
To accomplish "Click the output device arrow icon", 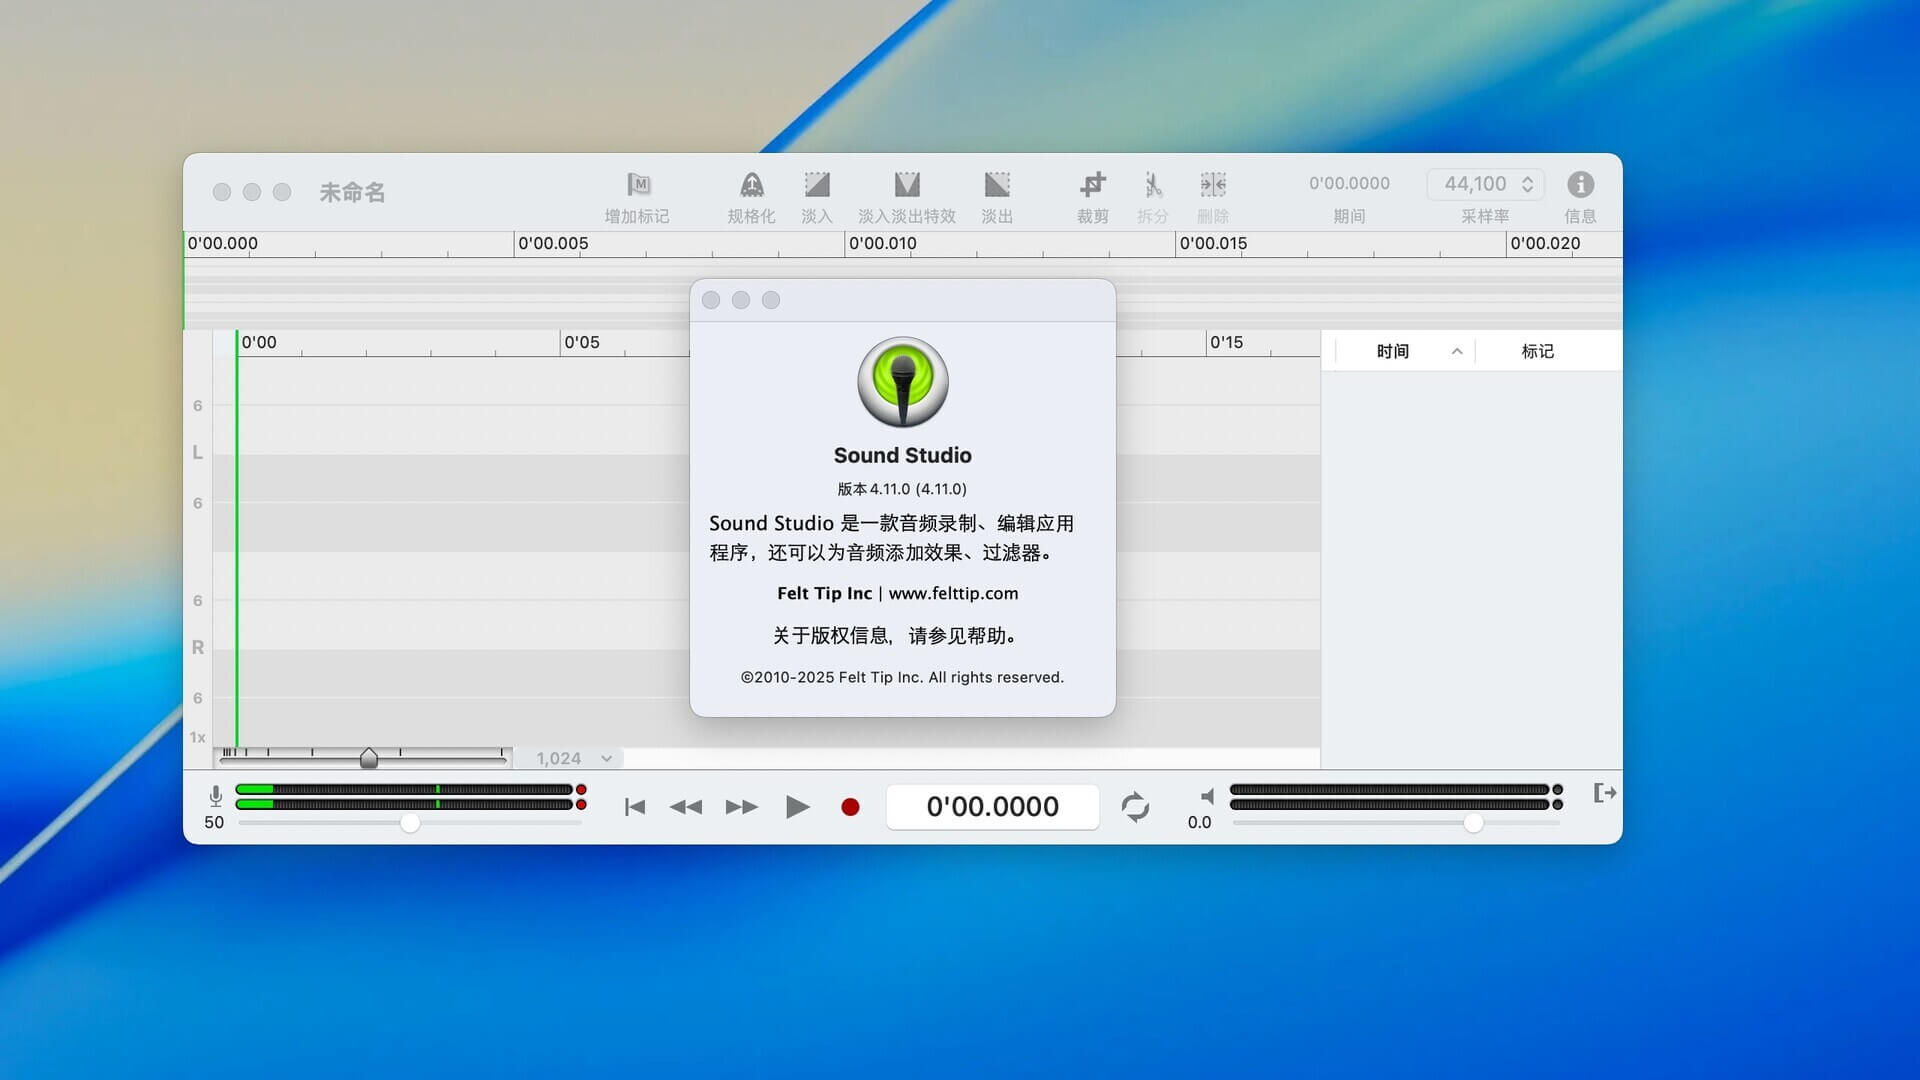I will click(1604, 793).
